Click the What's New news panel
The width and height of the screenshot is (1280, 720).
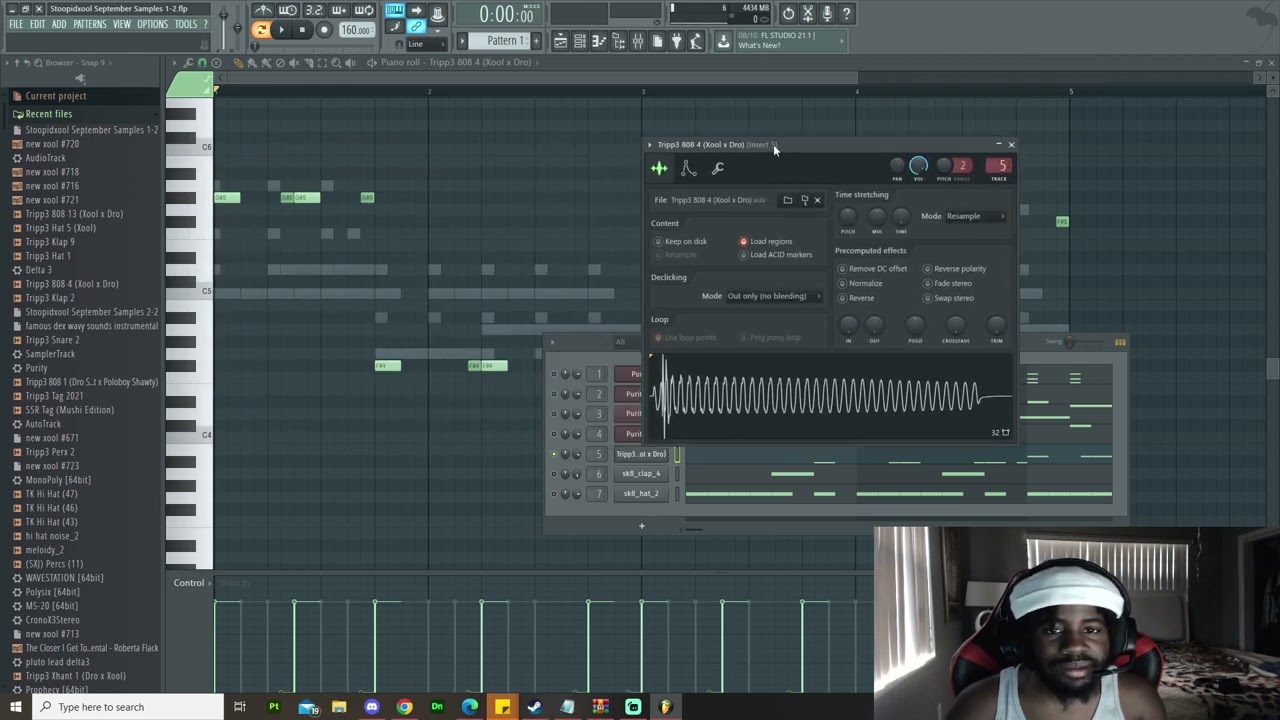click(x=790, y=40)
